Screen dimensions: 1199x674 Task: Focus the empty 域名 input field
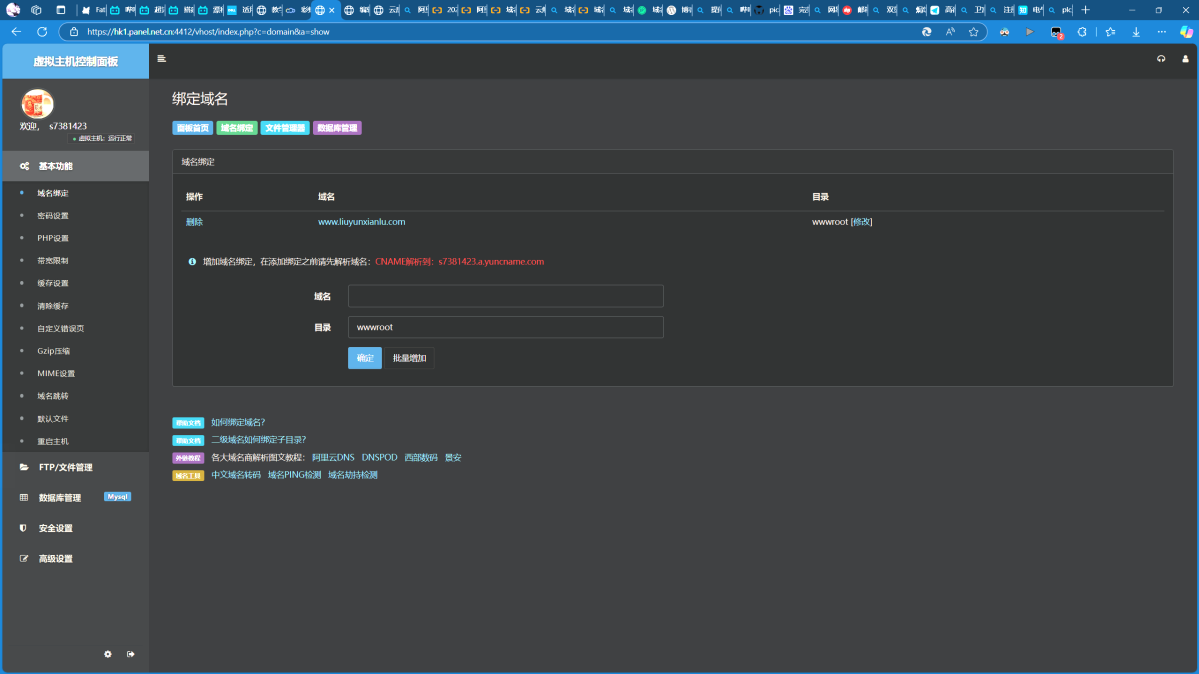(x=505, y=296)
